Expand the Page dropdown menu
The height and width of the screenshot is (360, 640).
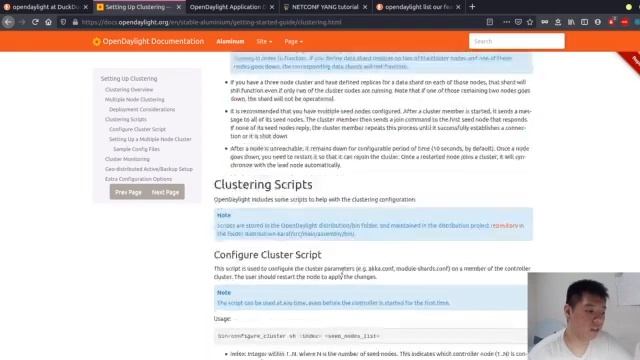293,42
